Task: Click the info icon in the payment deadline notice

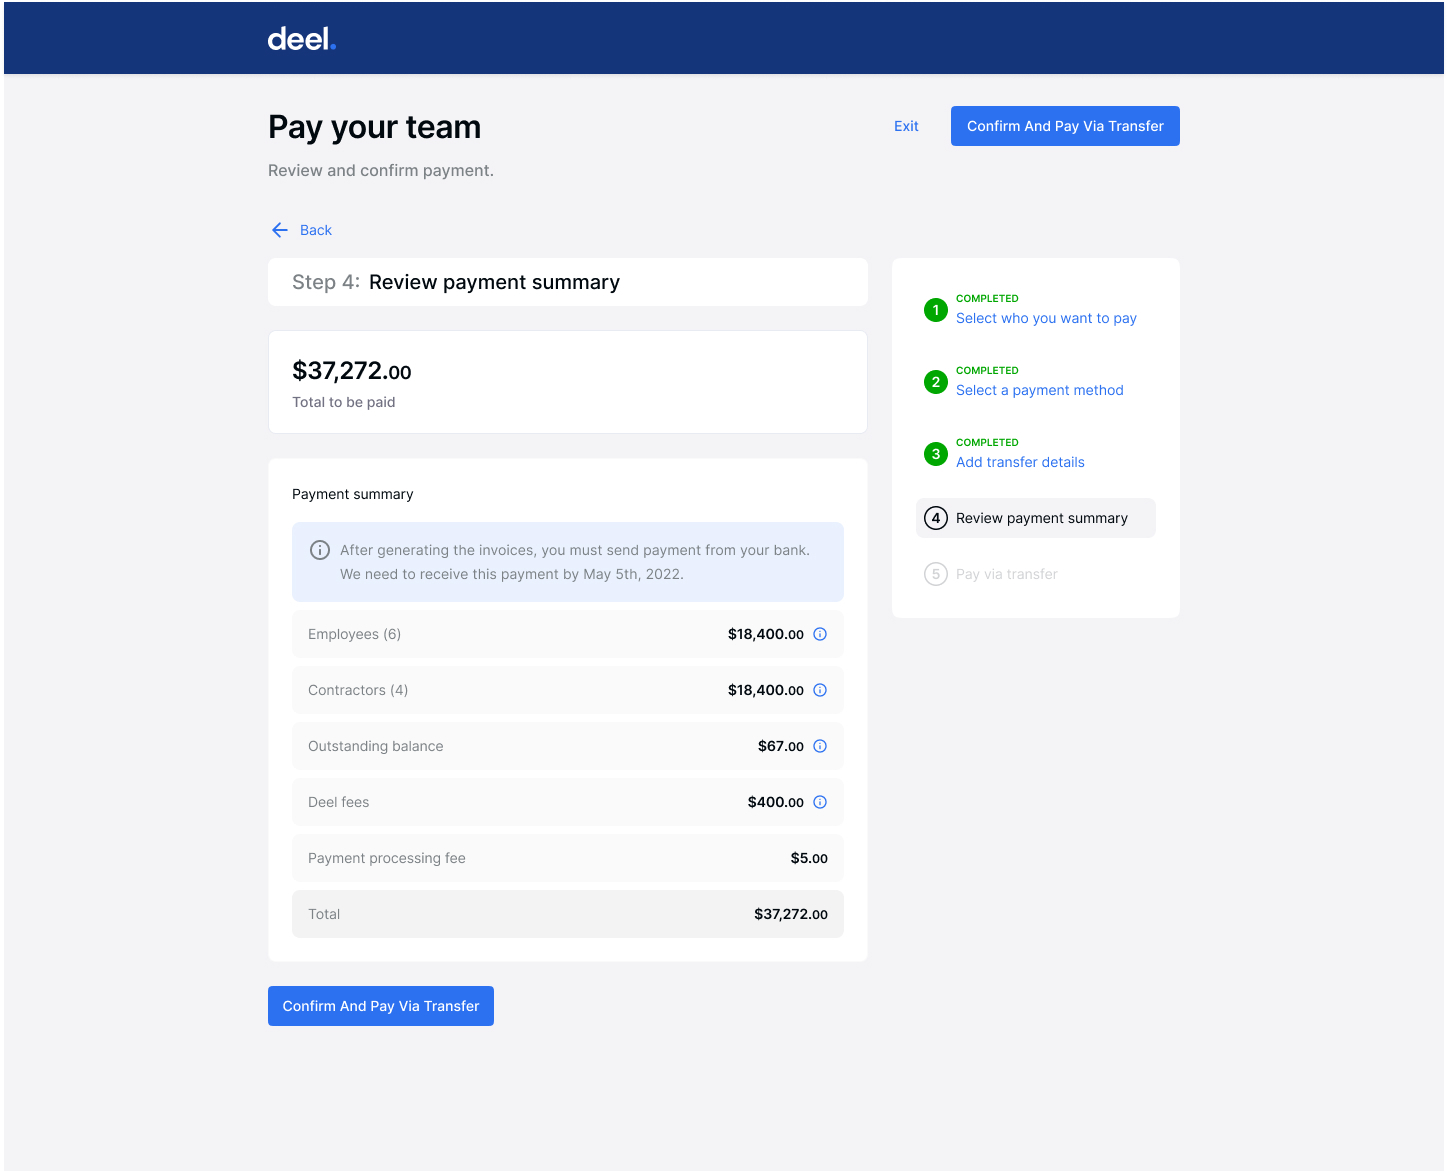Action: point(320,549)
